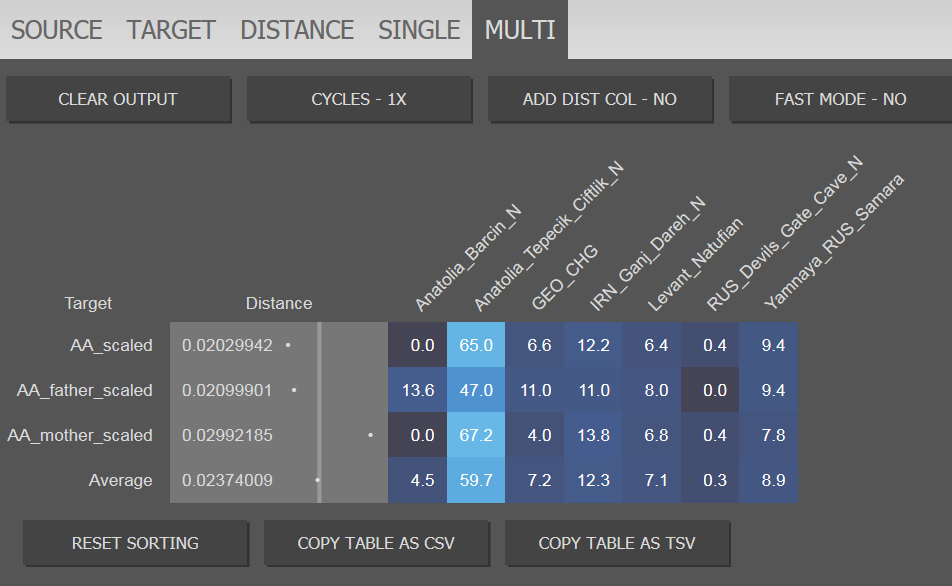Sort by GEO_CHG column header
This screenshot has width=952, height=586.
(564, 278)
